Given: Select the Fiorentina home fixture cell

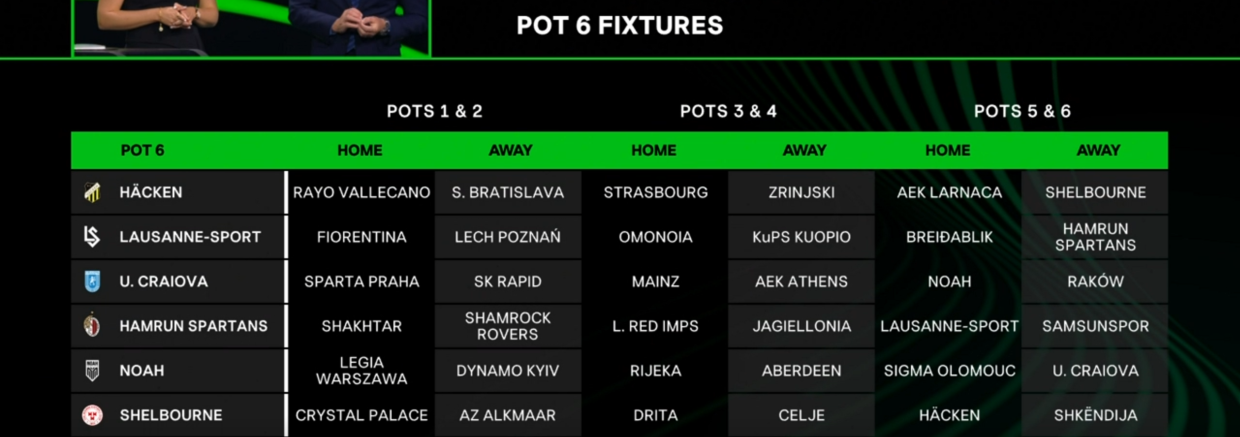Looking at the screenshot, I should pos(361,237).
